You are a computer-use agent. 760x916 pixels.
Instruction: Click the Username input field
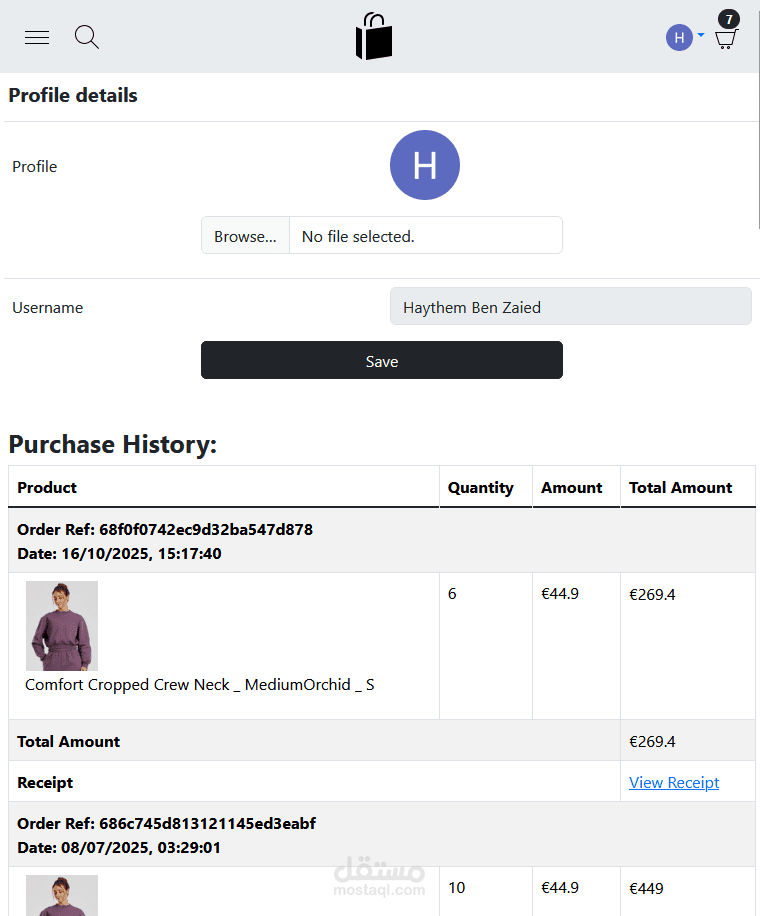point(570,307)
